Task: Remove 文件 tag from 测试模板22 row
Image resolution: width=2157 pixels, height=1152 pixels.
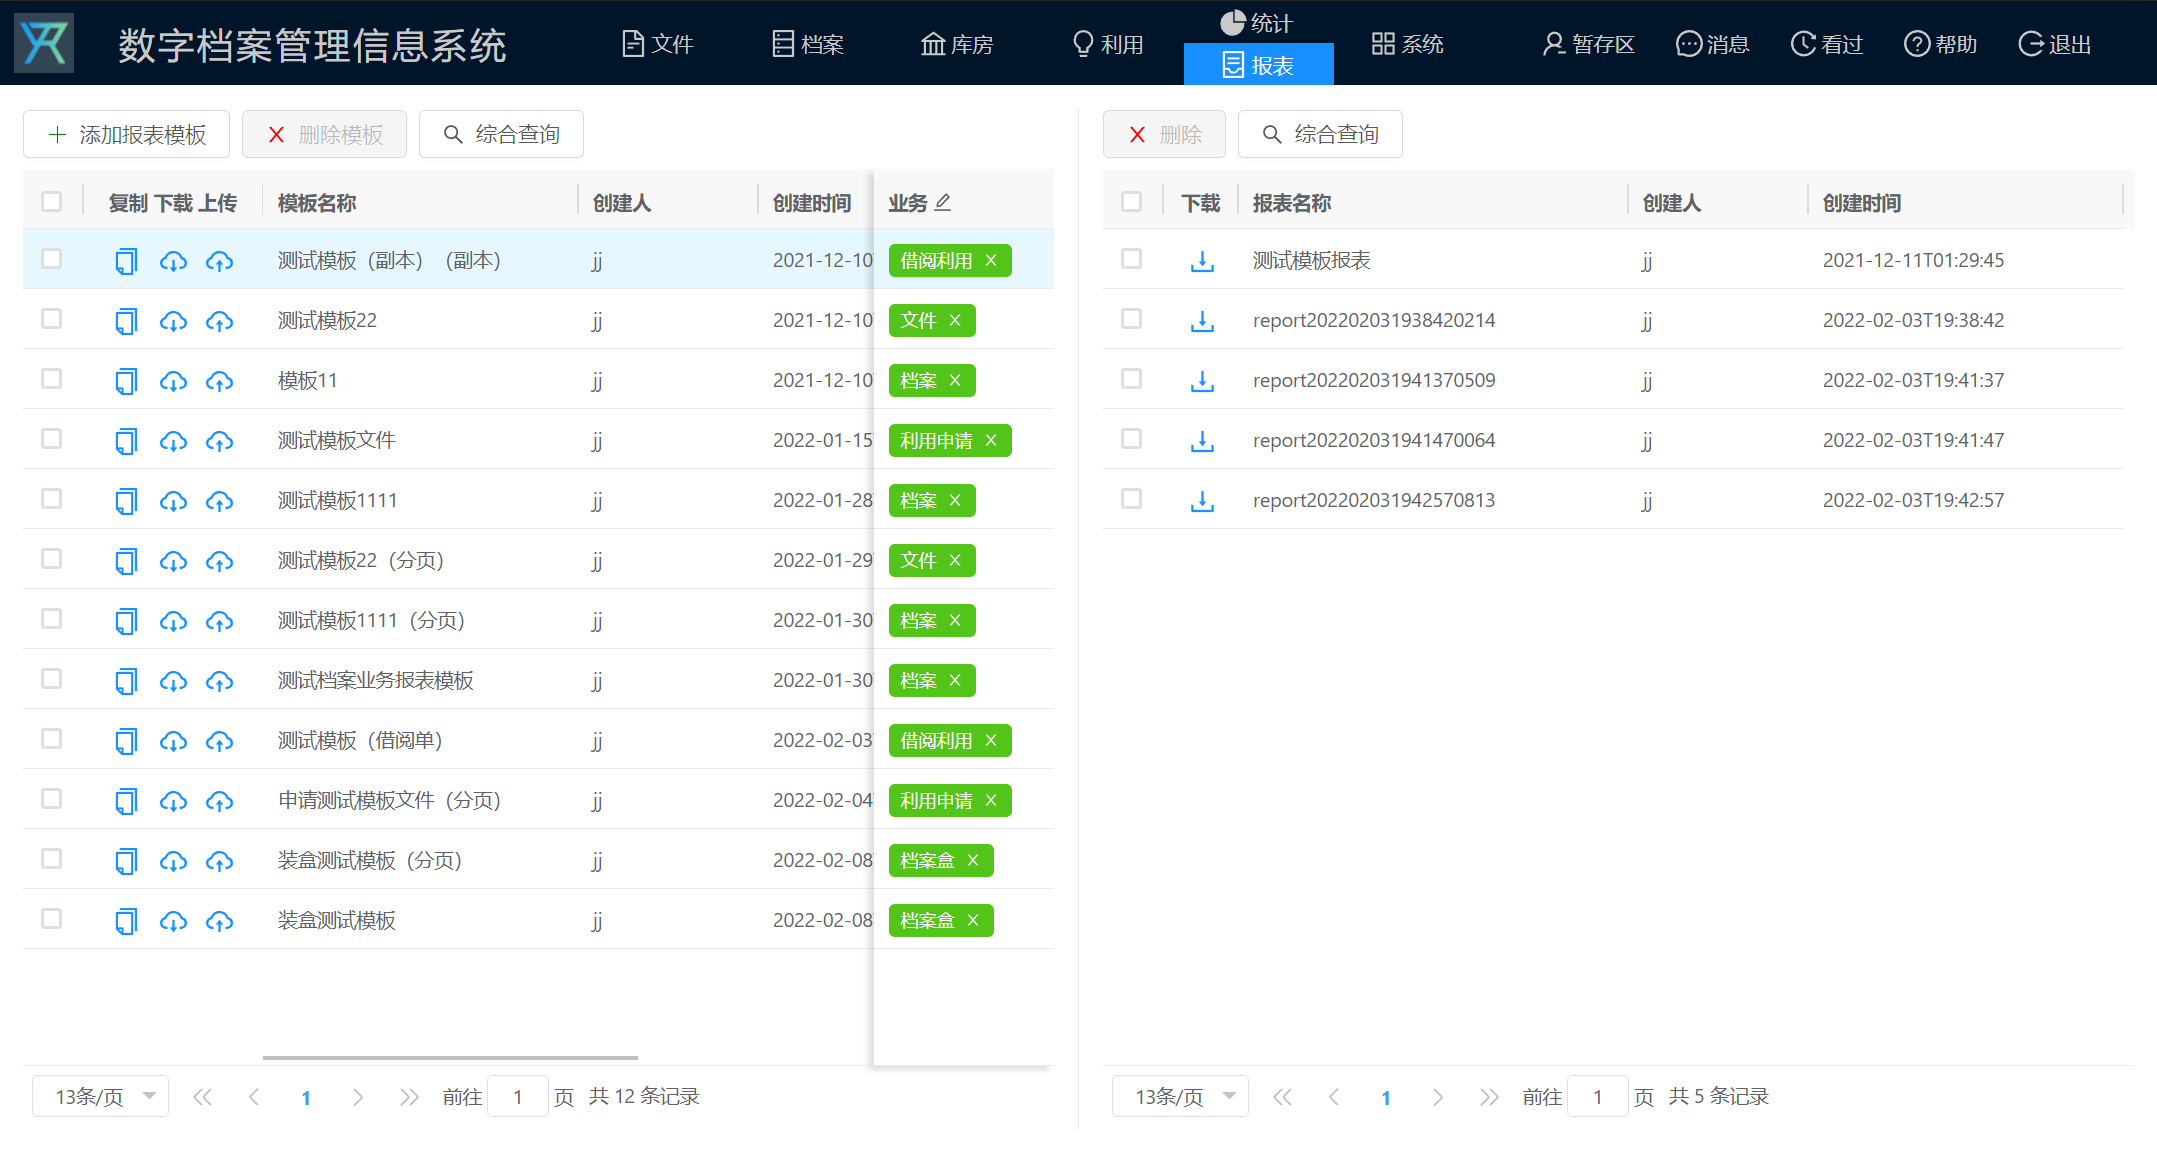Action: 955,320
